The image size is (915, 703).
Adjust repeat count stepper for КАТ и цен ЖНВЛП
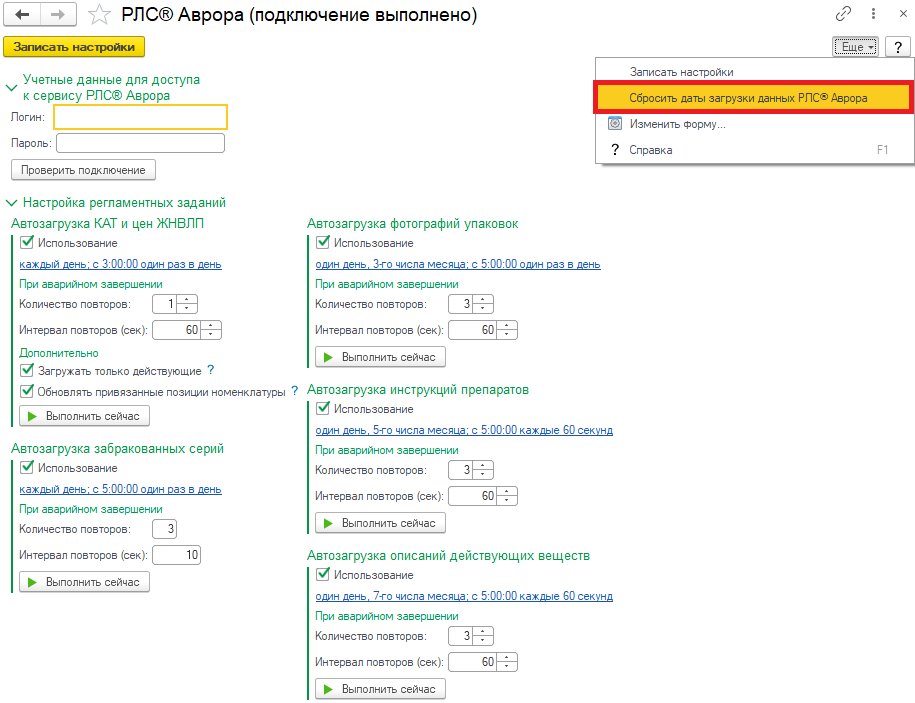[187, 304]
